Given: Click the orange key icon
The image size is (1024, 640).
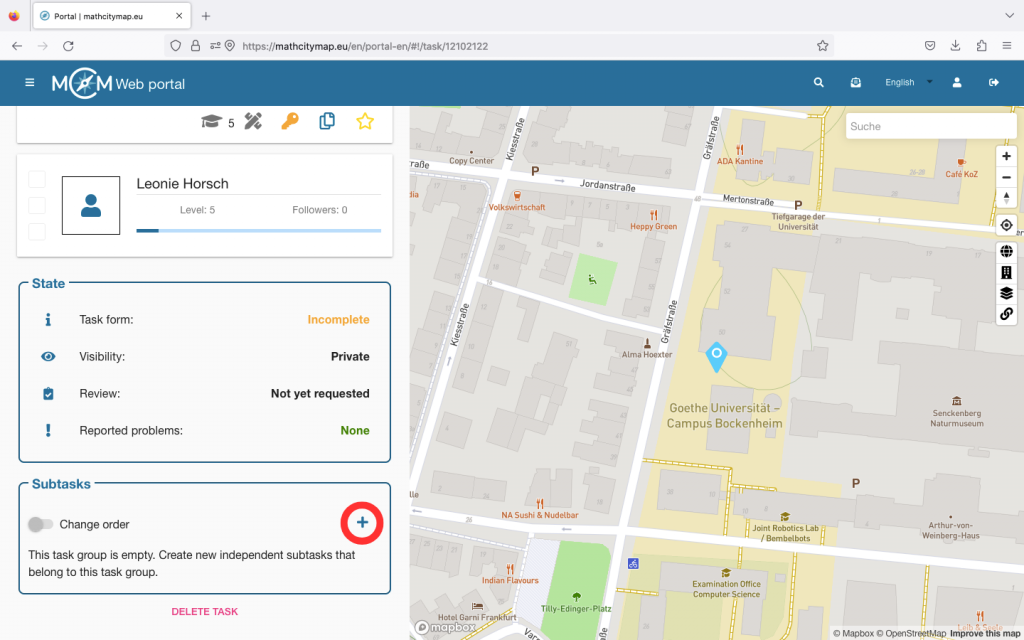Looking at the screenshot, I should point(289,121).
